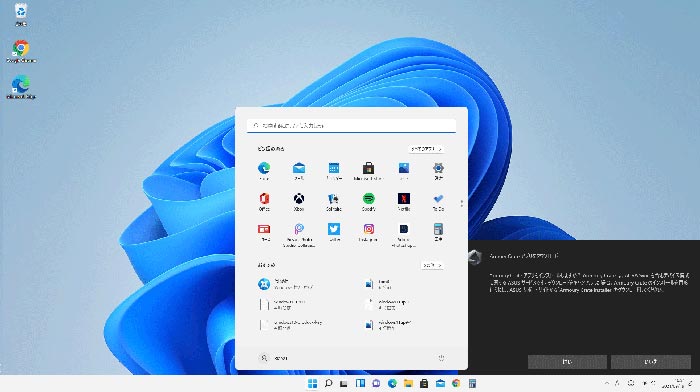Open the pinned Spotify app
Viewport: 700px width, 392px height.
tap(368, 201)
